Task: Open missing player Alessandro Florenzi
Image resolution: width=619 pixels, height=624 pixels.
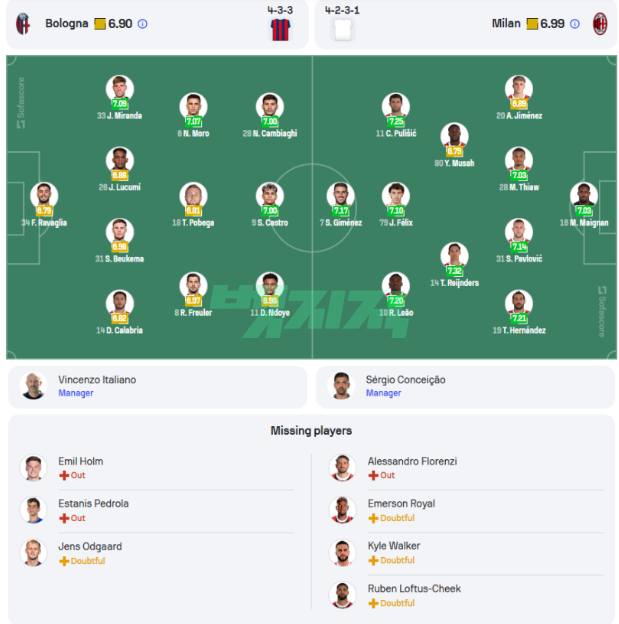Action: [x=411, y=461]
